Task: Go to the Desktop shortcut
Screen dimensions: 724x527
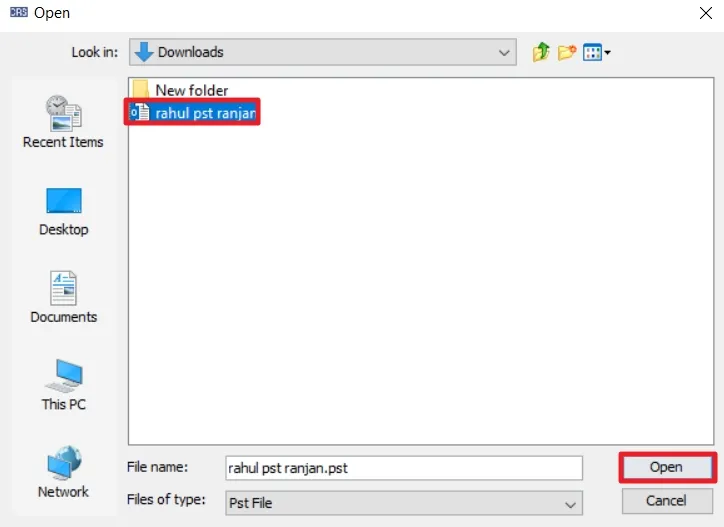Action: (63, 212)
